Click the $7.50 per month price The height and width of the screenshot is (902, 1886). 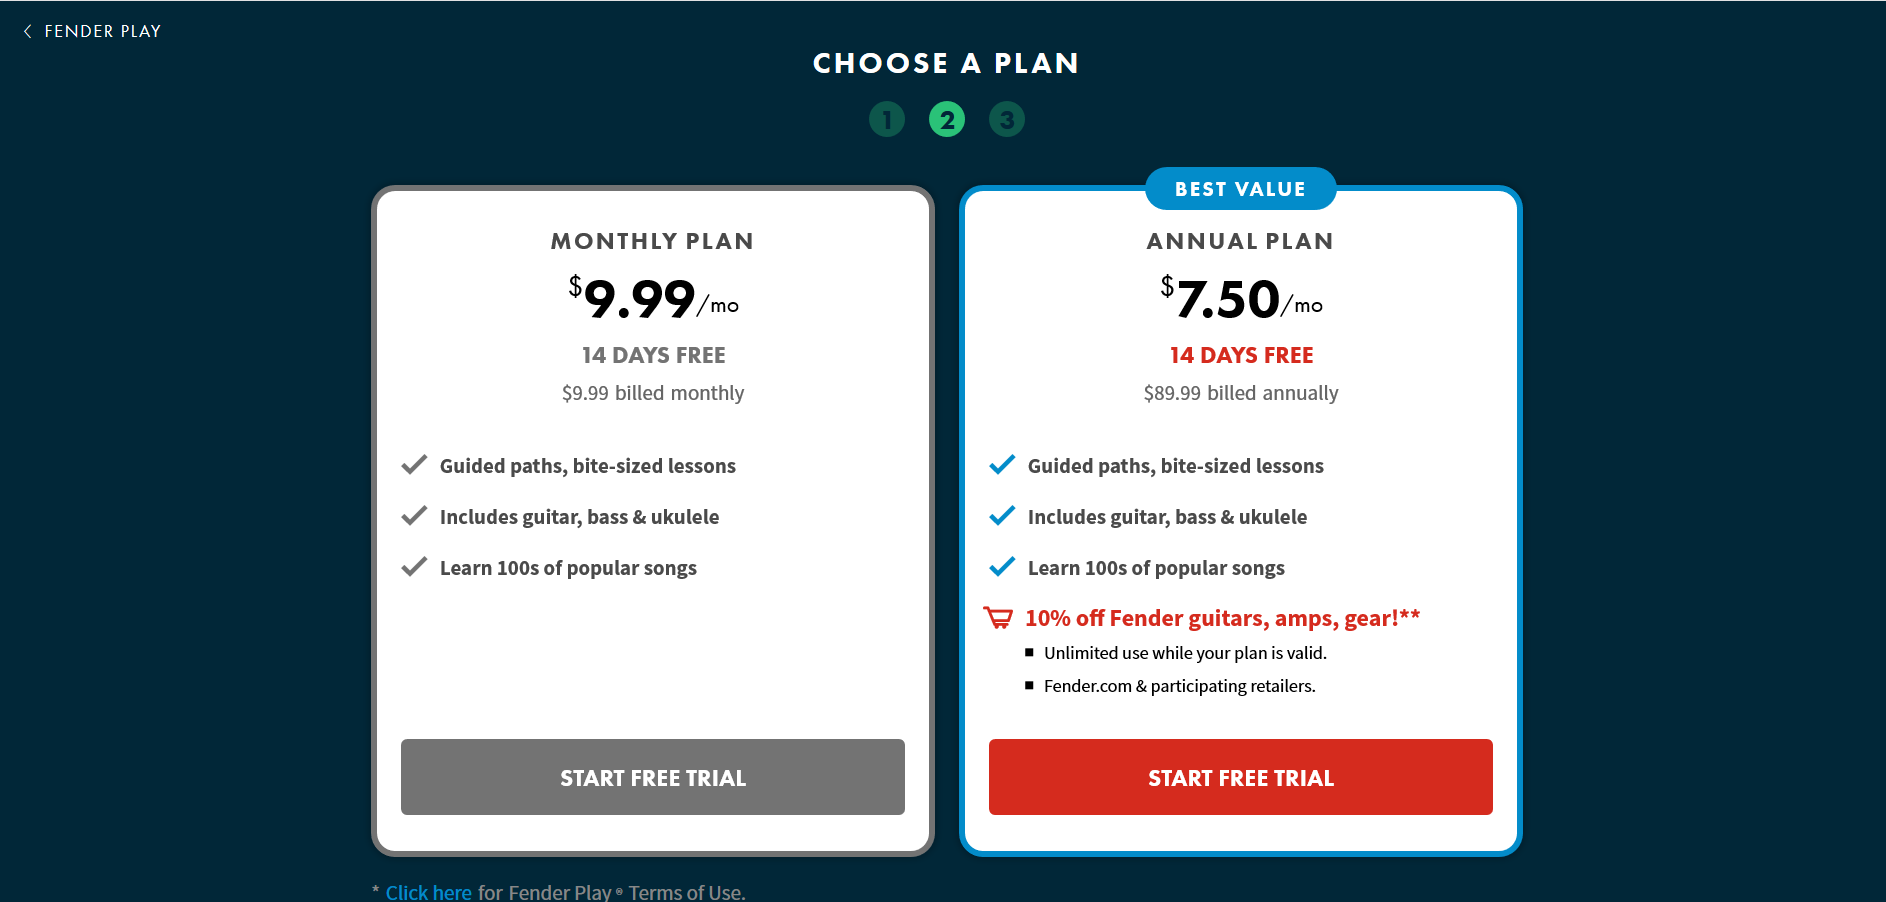pos(1241,298)
